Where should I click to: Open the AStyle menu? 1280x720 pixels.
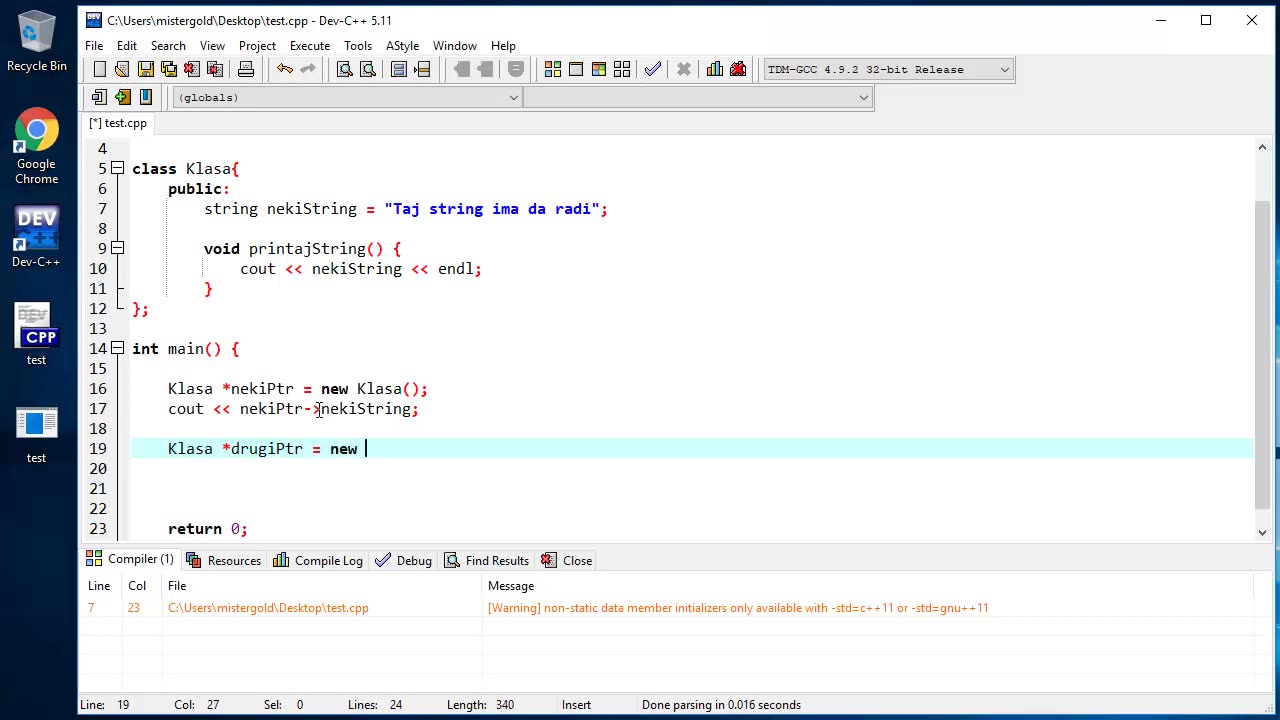[x=403, y=46]
